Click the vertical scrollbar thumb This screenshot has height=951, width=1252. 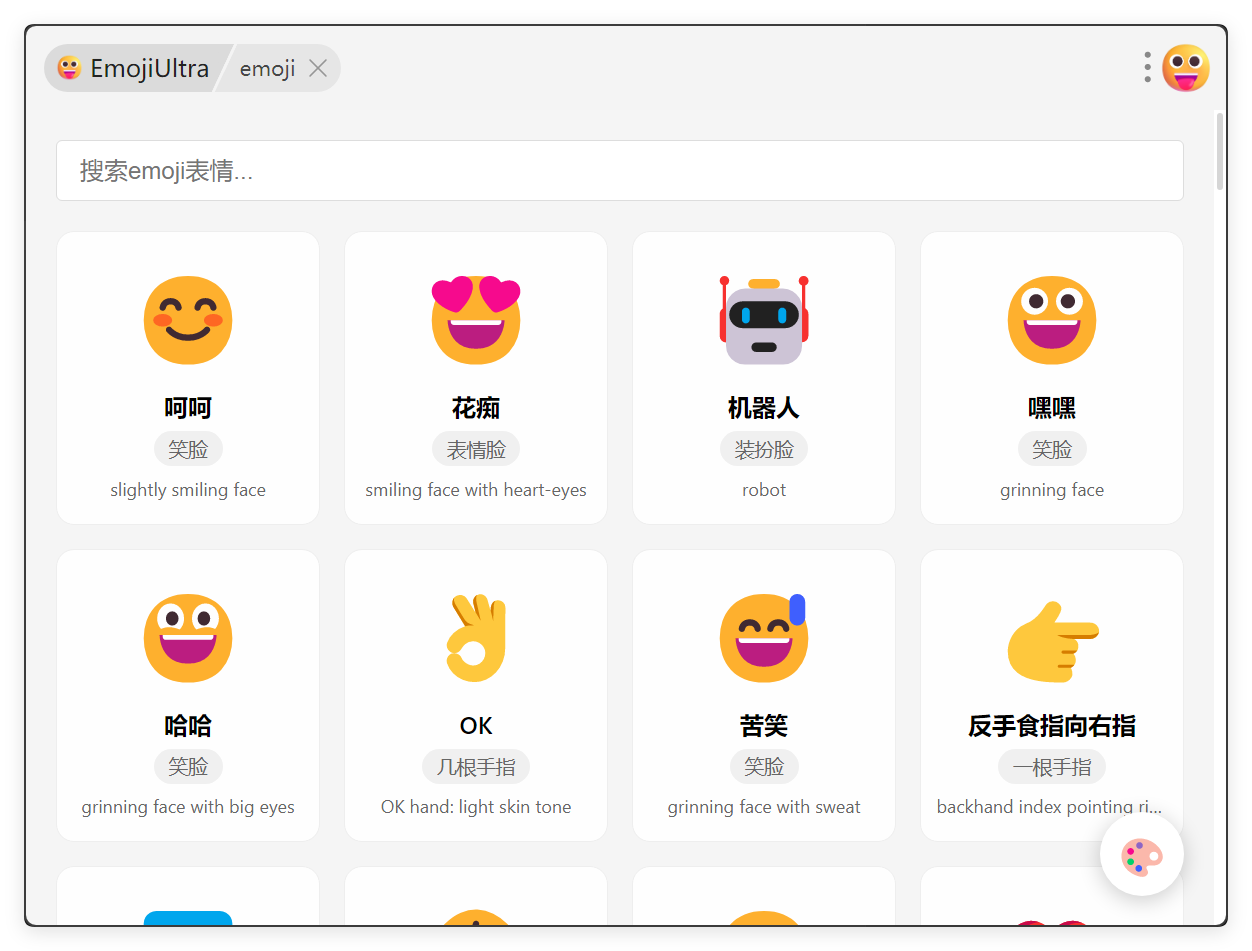(1219, 151)
